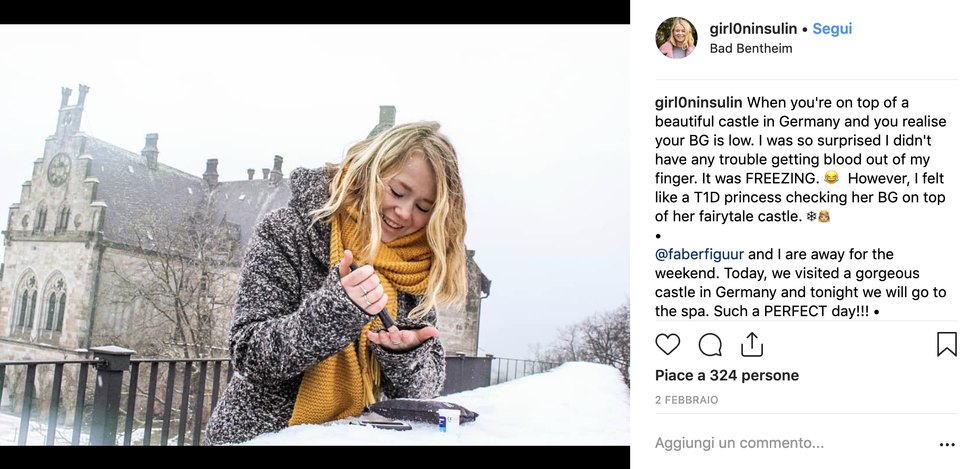Open the three-dot more options menu
Image resolution: width=980 pixels, height=469 pixels.
[946, 444]
